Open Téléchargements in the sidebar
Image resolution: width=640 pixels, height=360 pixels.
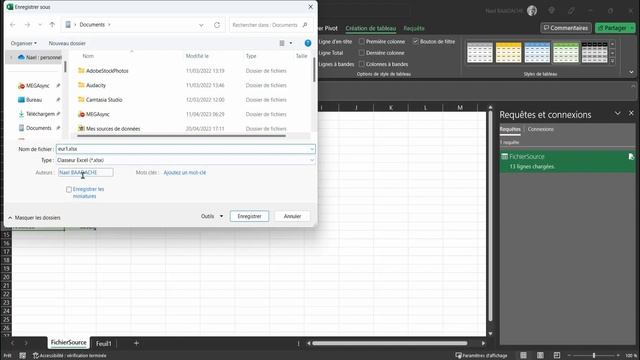tap(40, 114)
